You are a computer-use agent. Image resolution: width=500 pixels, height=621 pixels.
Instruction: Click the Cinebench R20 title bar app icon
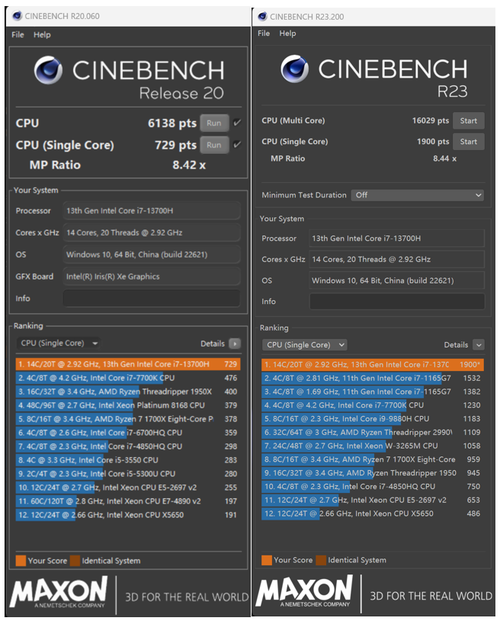pyautogui.click(x=17, y=16)
